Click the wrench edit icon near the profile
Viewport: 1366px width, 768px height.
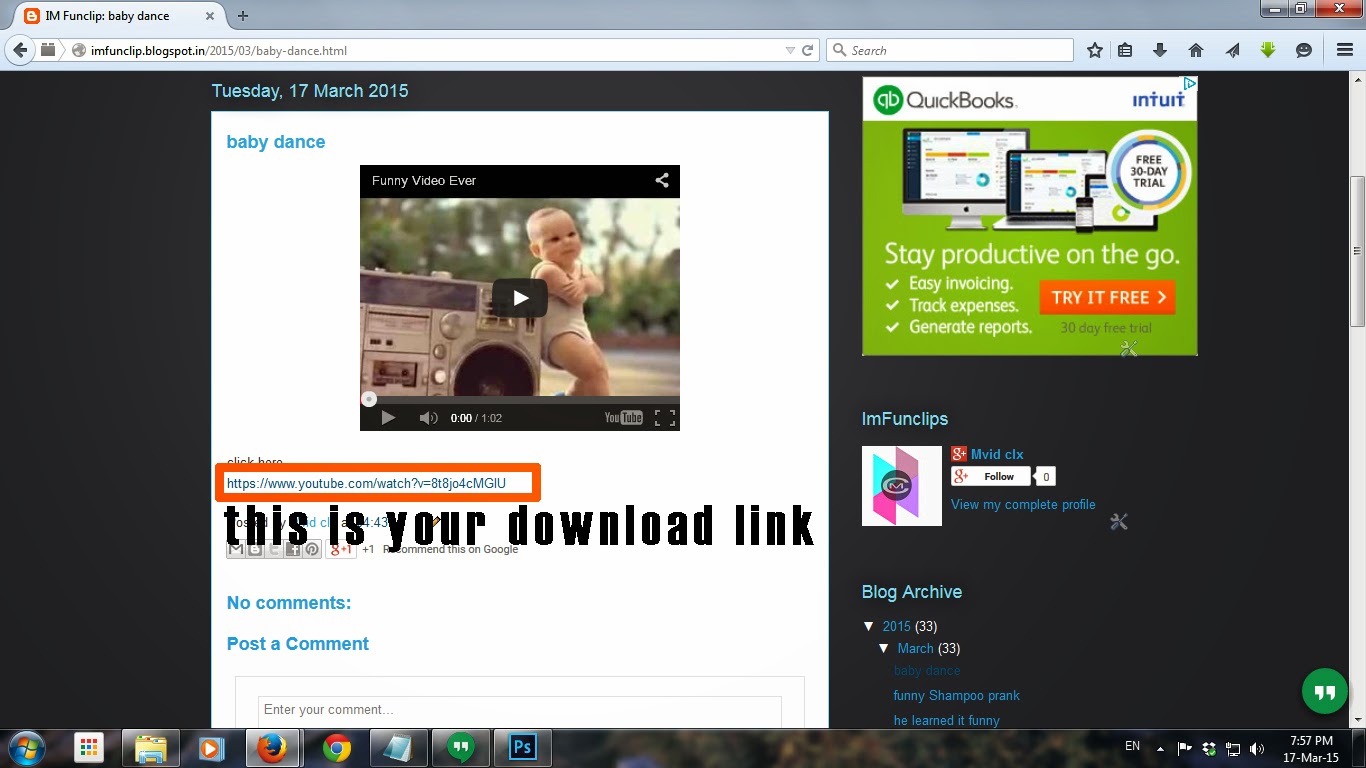coord(1119,521)
